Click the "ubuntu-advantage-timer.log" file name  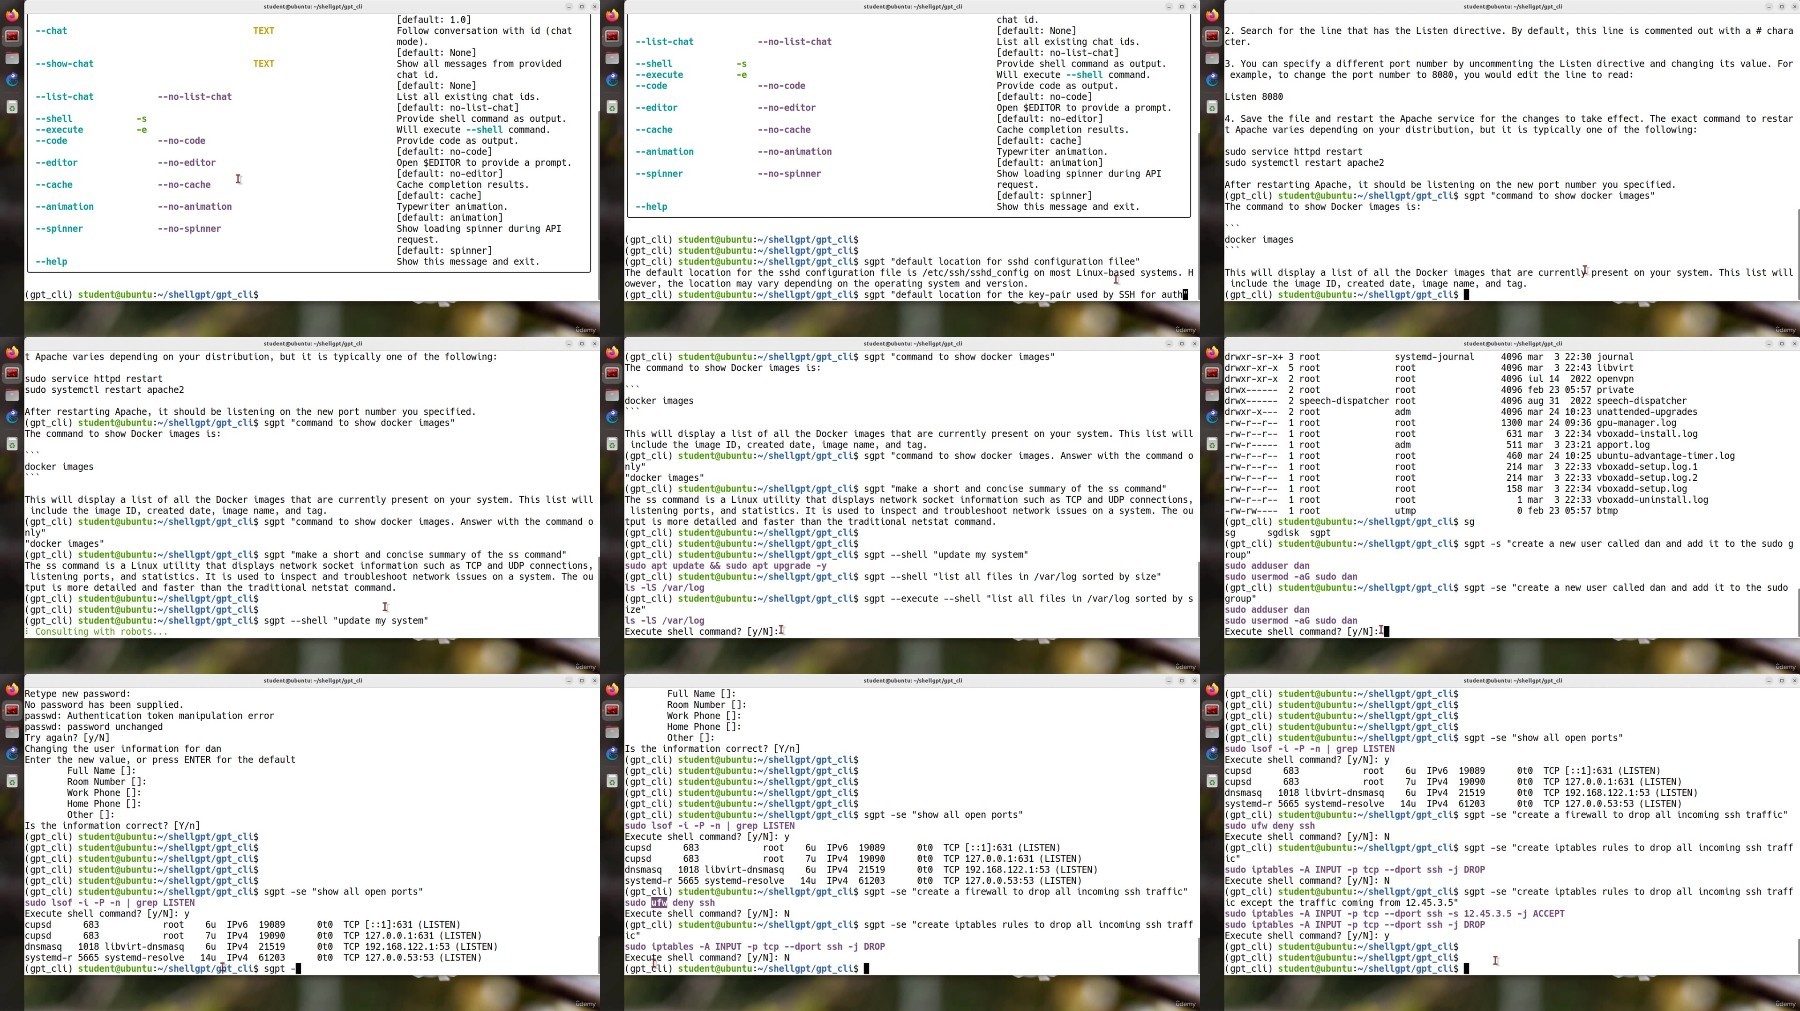[x=1665, y=456]
